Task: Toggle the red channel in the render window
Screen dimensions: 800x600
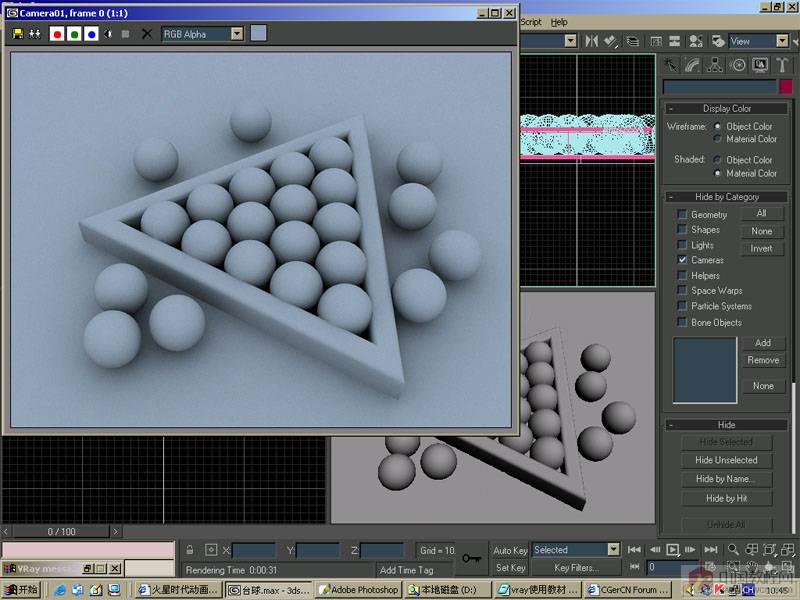Action: 57,34
